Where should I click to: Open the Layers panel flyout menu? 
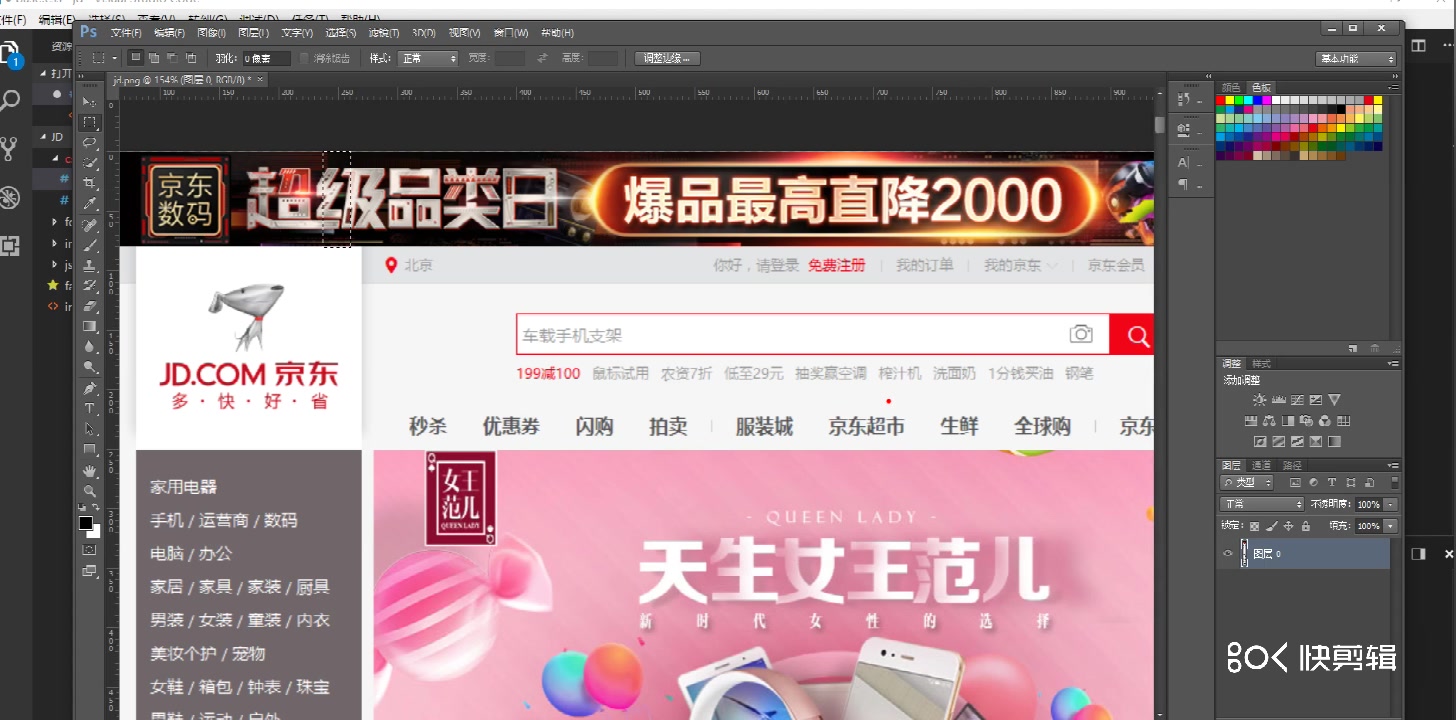1393,465
